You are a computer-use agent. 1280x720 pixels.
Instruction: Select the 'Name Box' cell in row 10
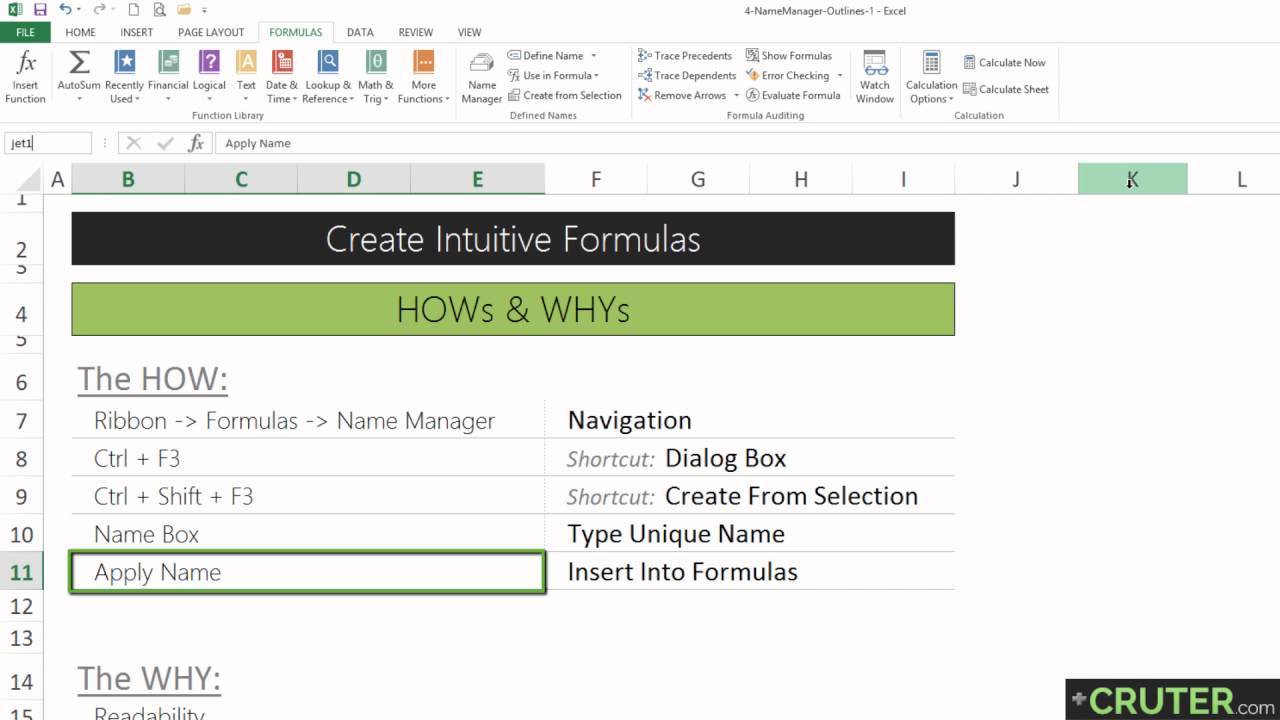point(308,534)
